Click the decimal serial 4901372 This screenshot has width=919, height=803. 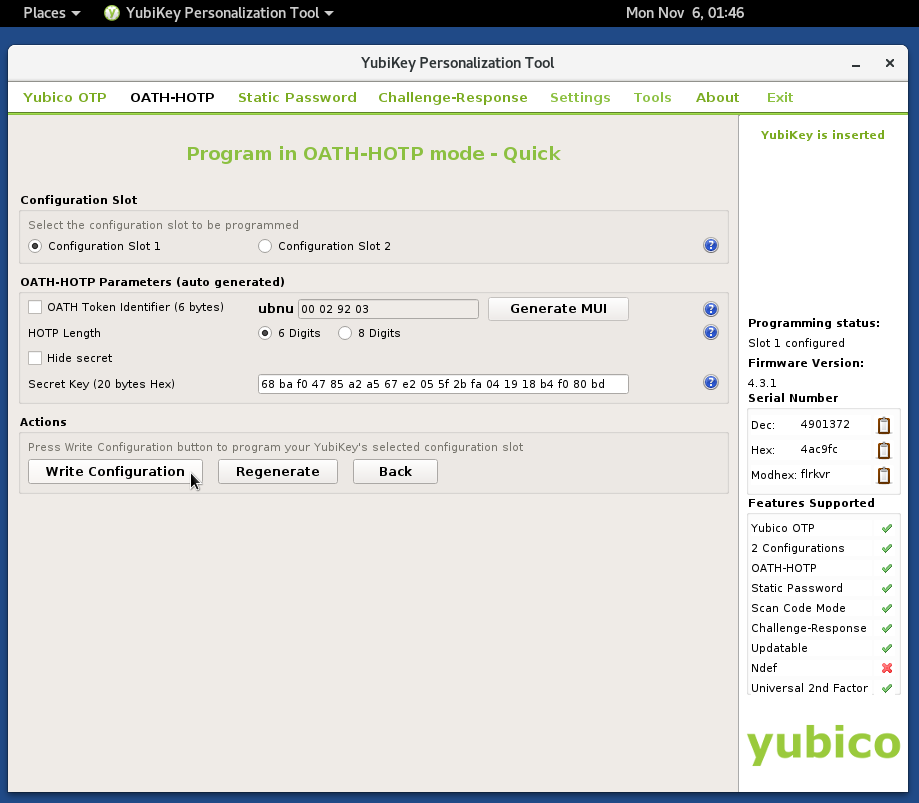coord(825,424)
